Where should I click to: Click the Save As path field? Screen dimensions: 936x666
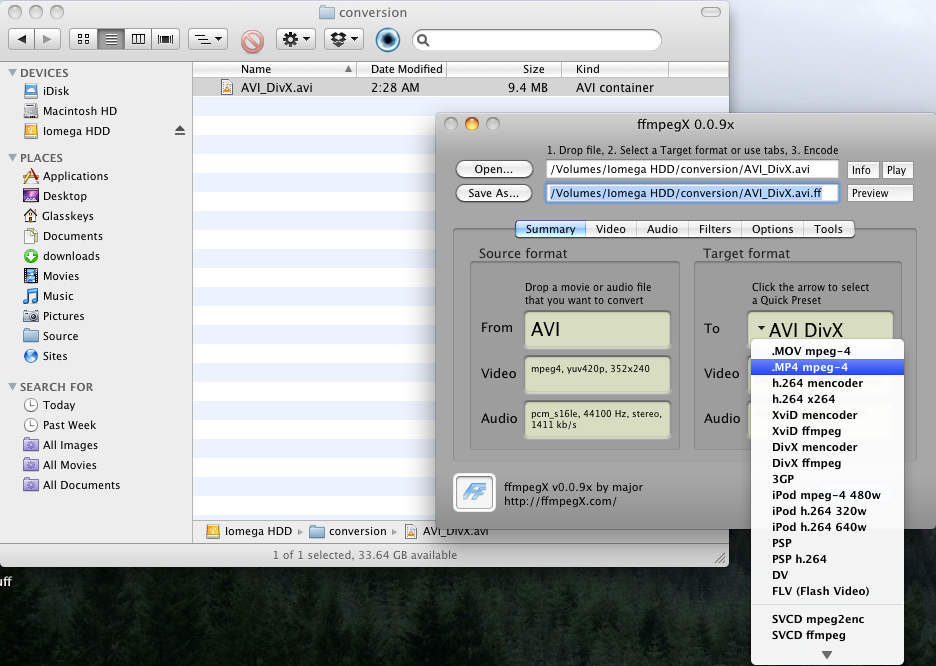(x=691, y=193)
